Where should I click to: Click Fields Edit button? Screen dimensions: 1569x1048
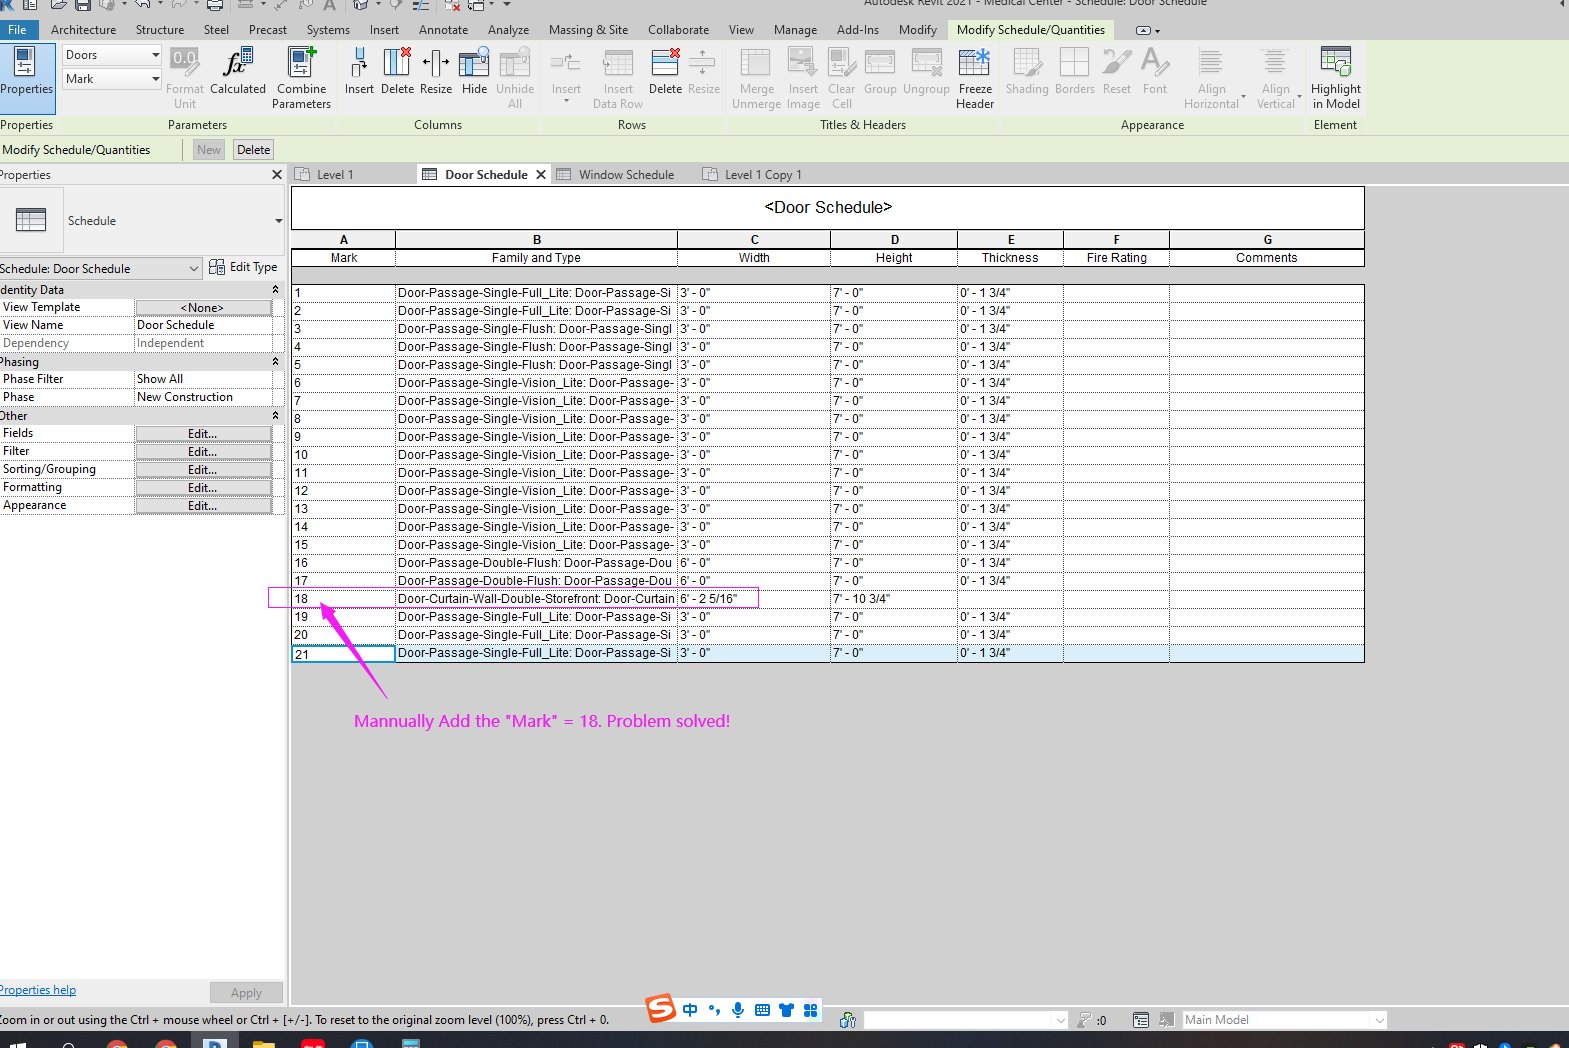point(203,434)
